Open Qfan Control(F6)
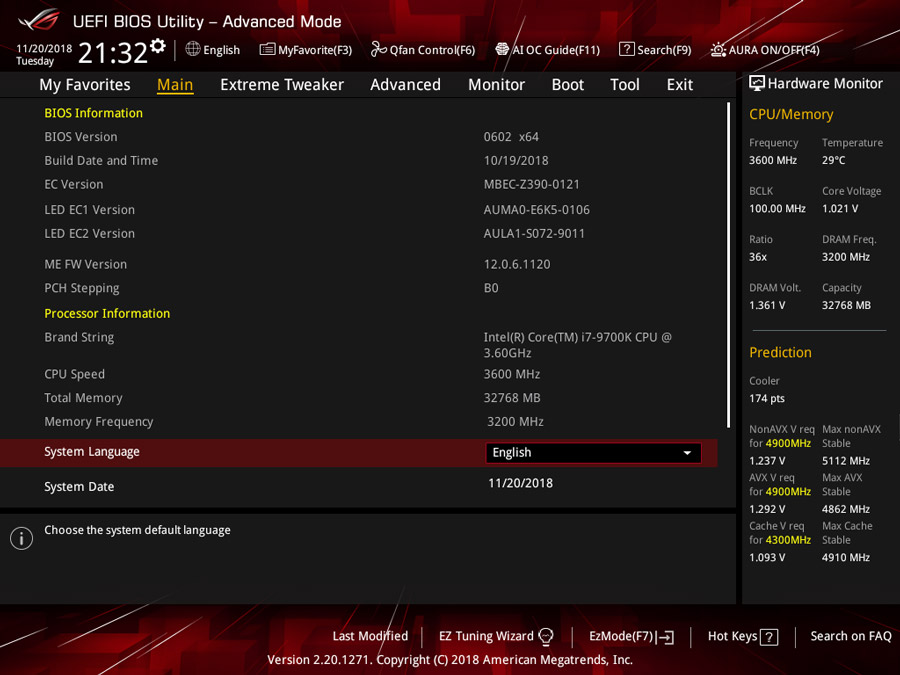Image resolution: width=900 pixels, height=675 pixels. tap(423, 50)
